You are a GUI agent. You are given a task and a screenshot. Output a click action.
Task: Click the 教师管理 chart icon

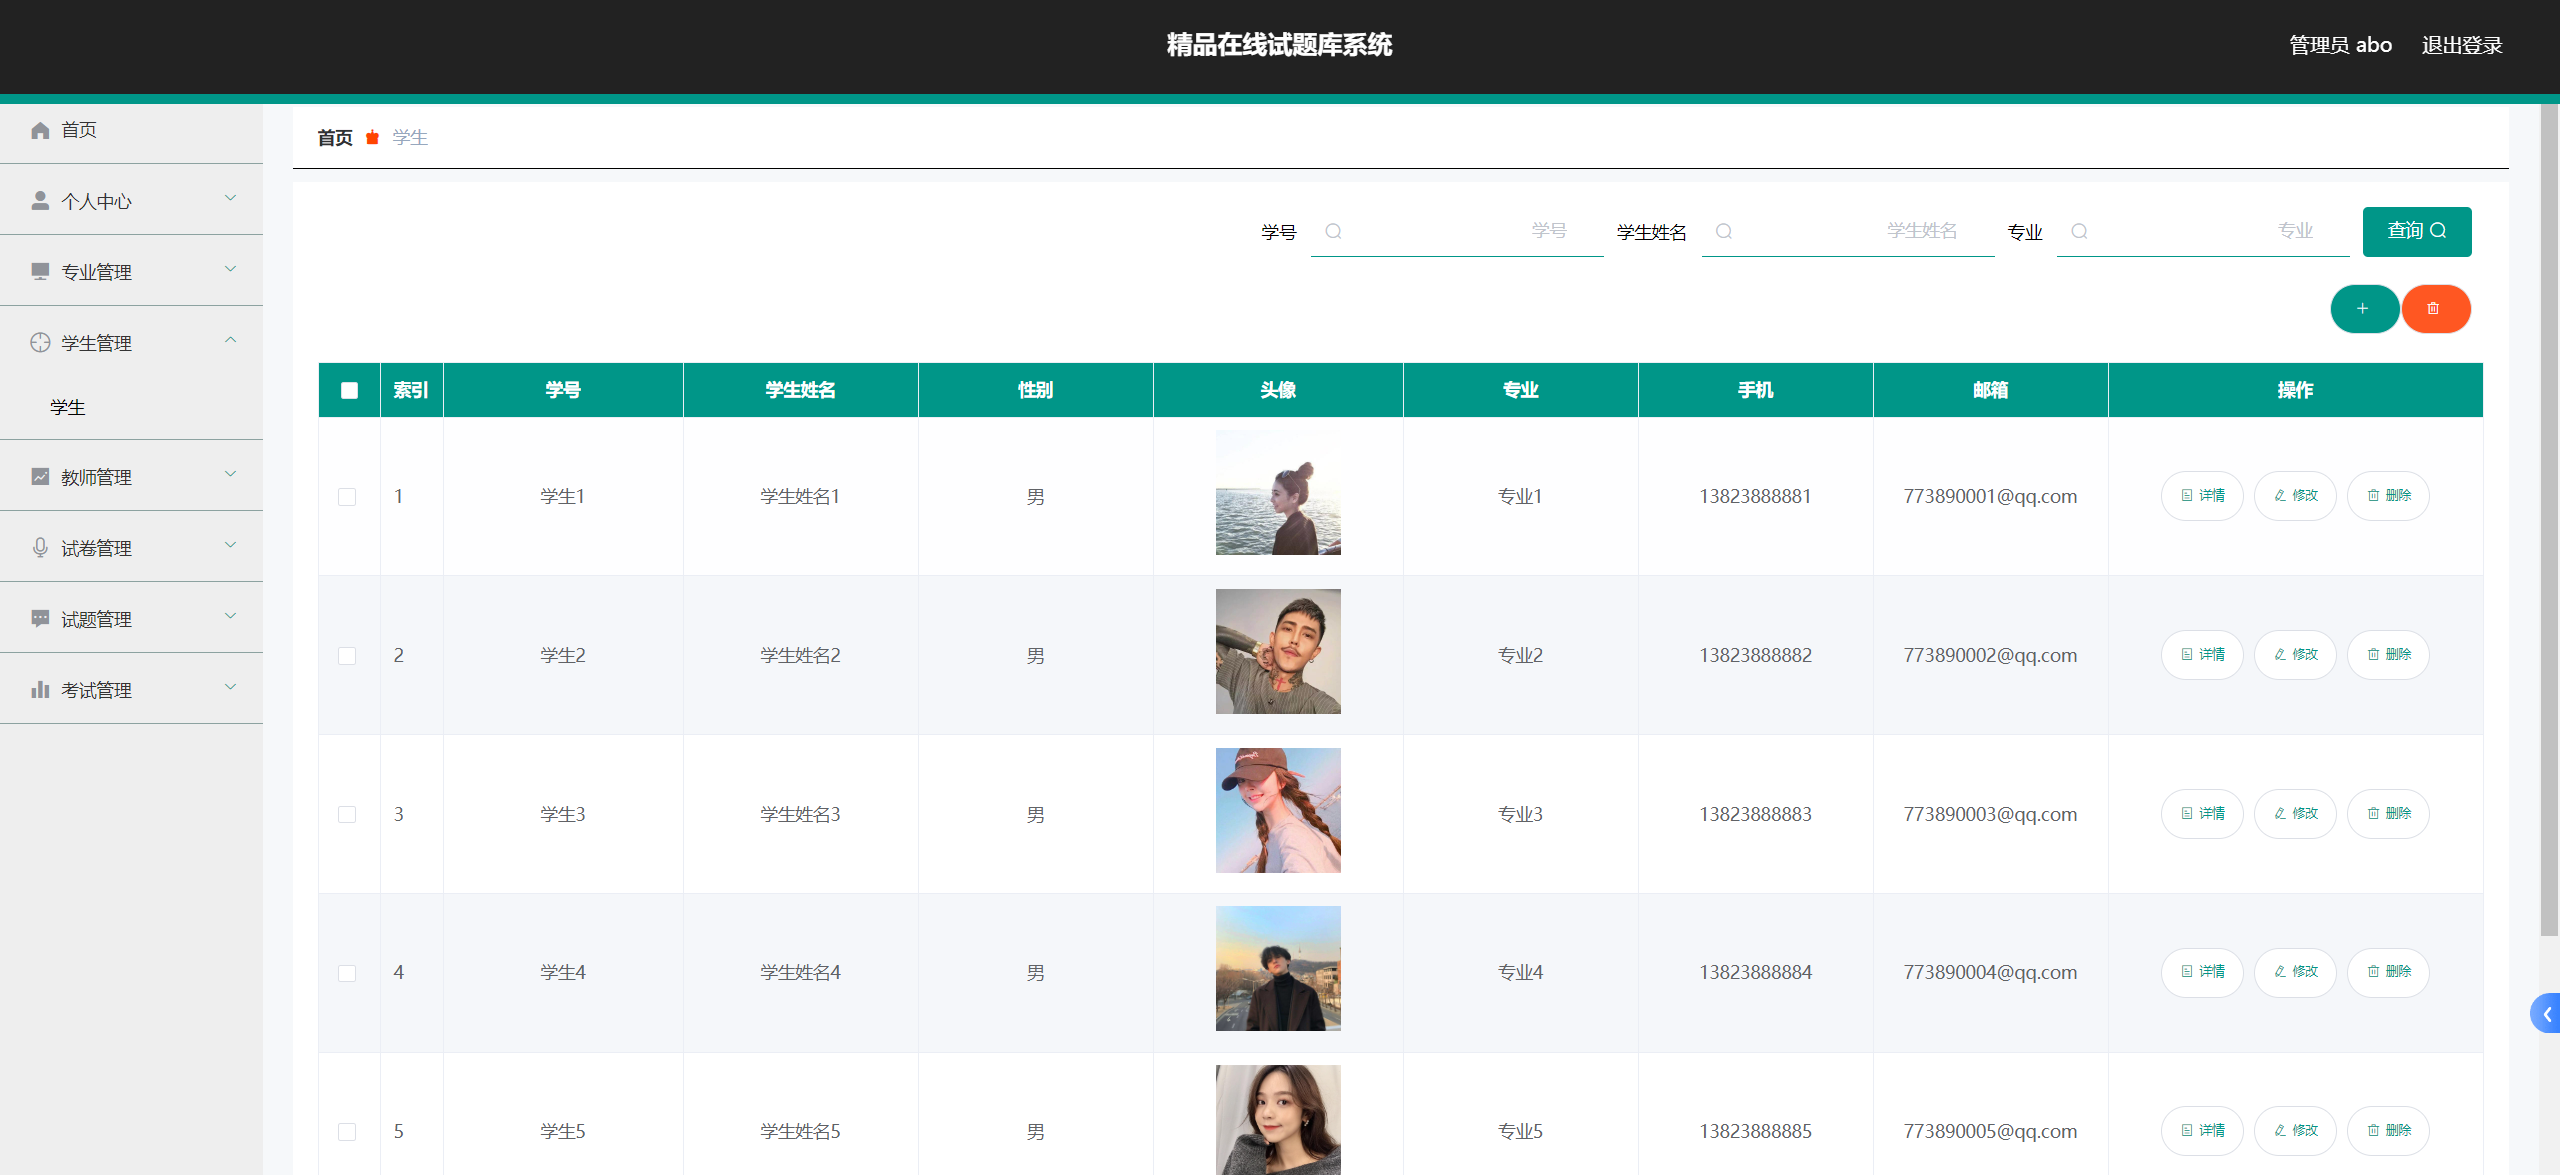[x=40, y=477]
